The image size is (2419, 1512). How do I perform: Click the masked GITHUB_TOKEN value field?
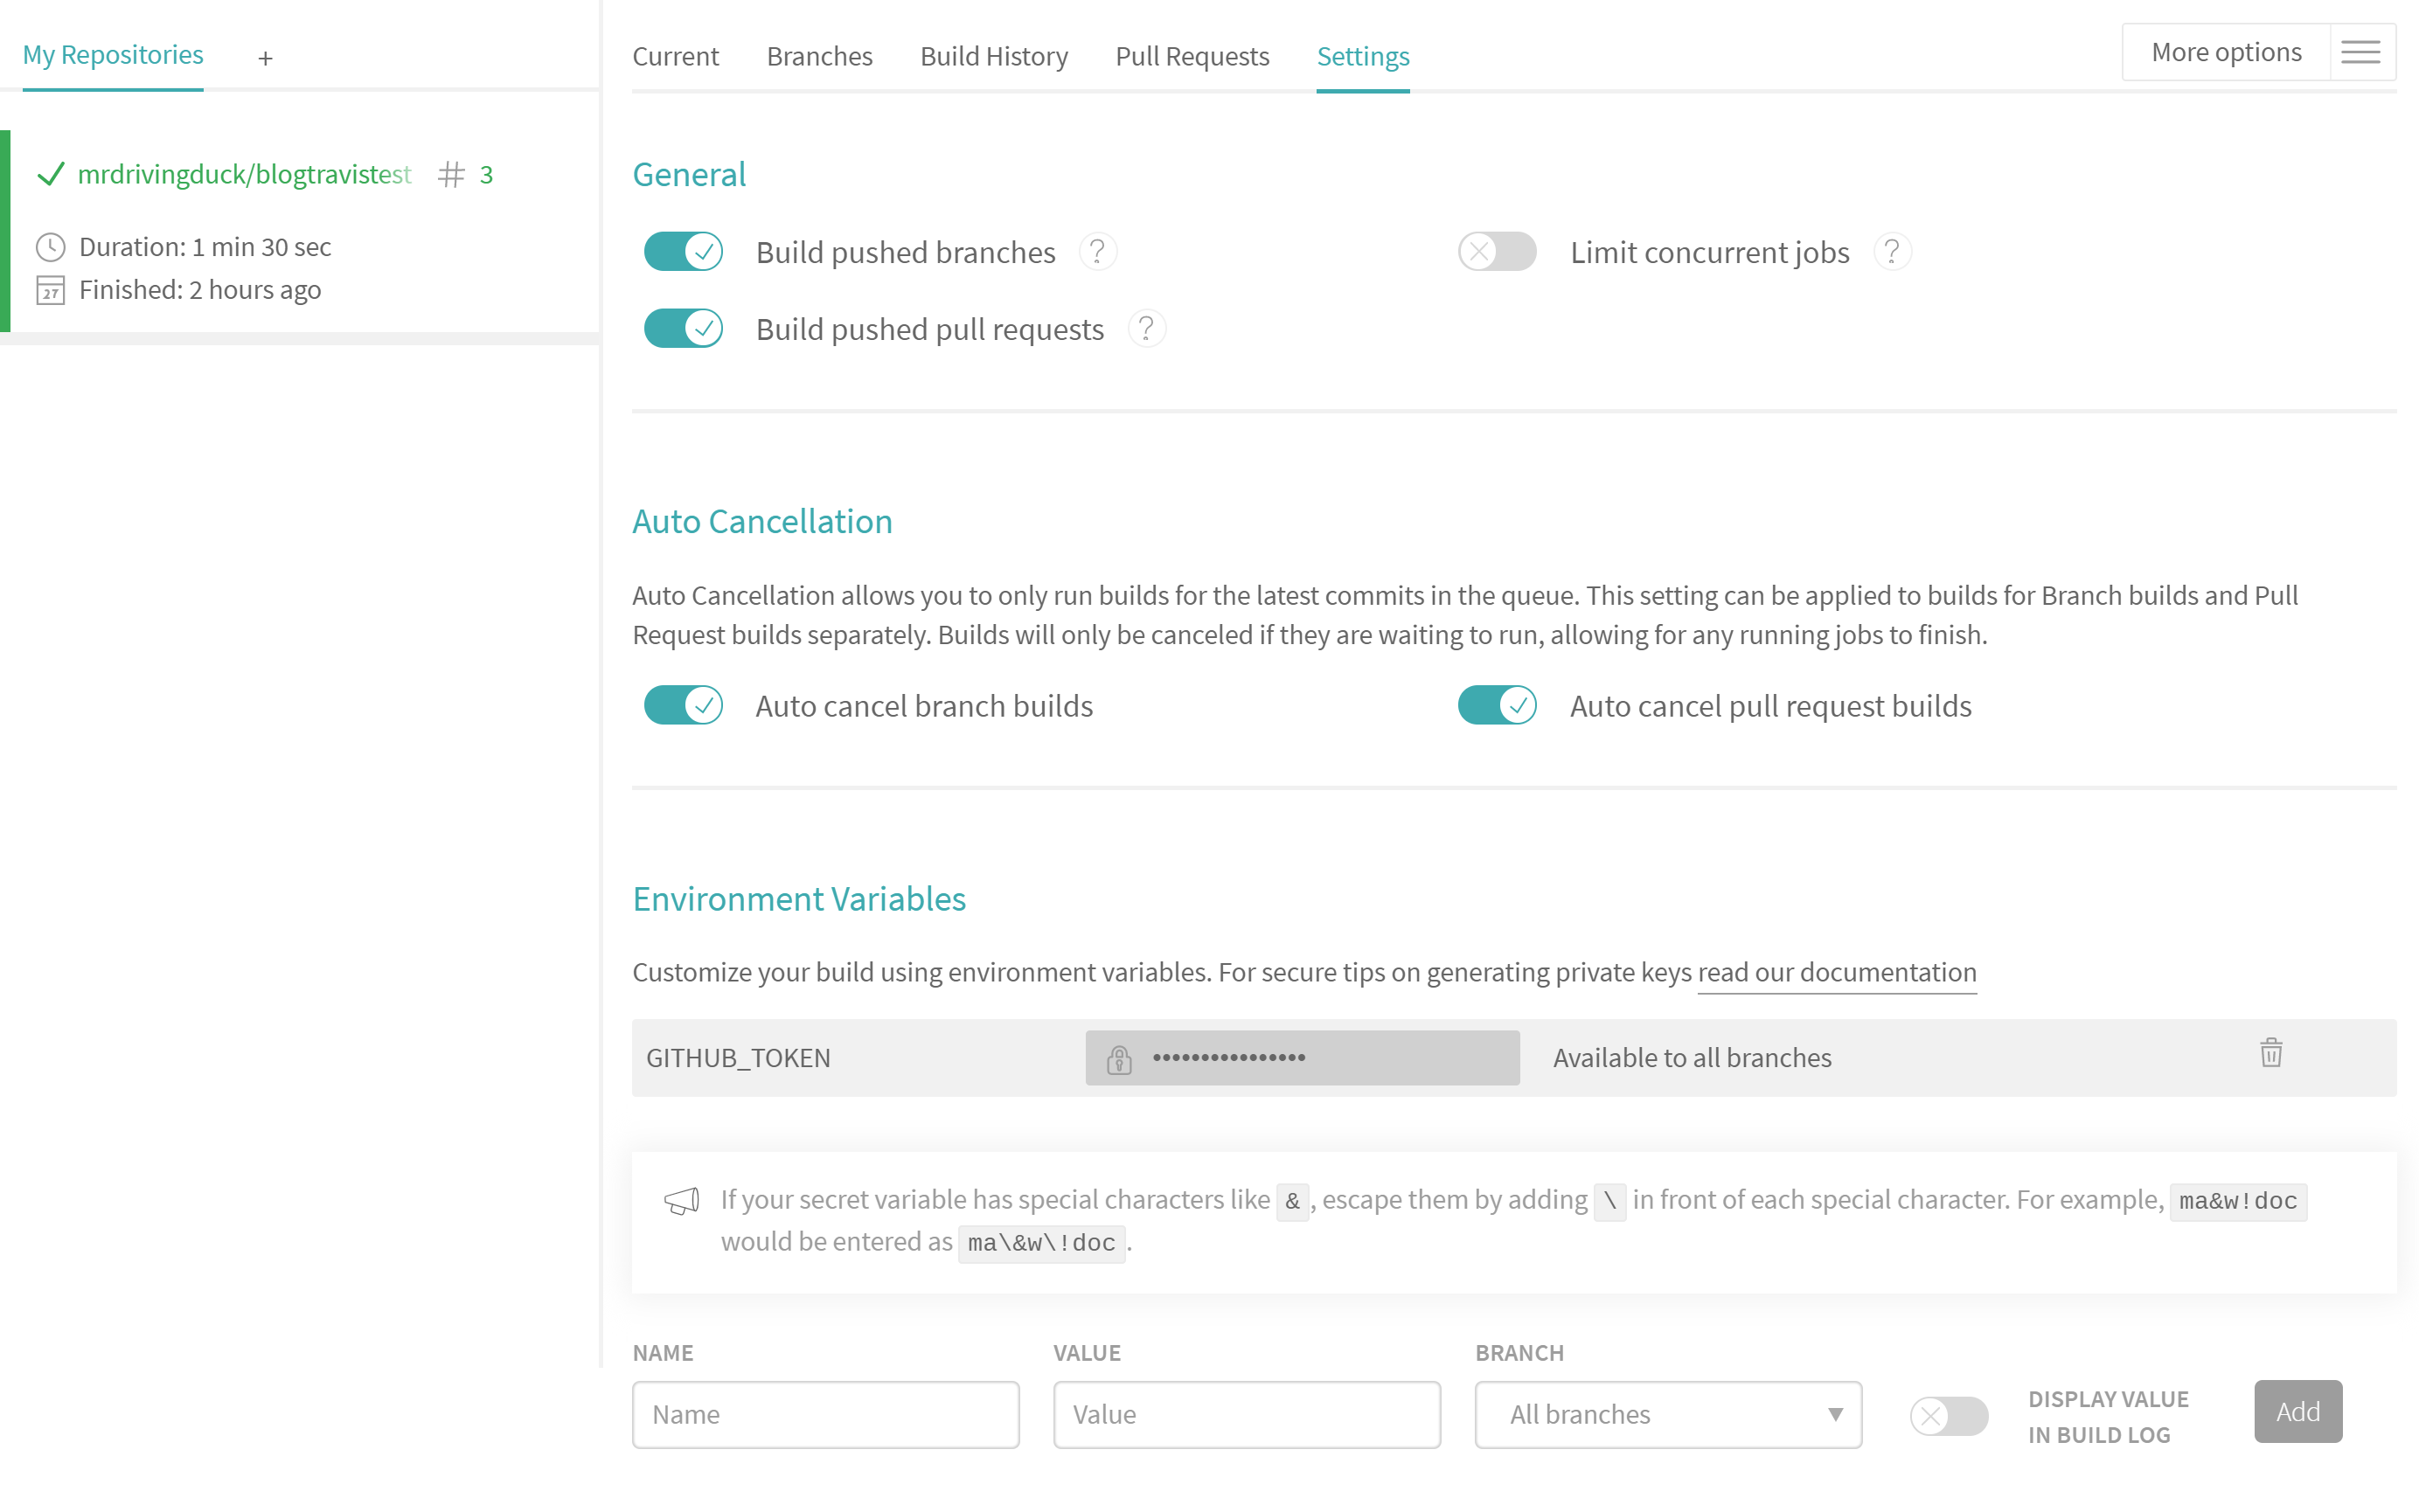pyautogui.click(x=1302, y=1058)
